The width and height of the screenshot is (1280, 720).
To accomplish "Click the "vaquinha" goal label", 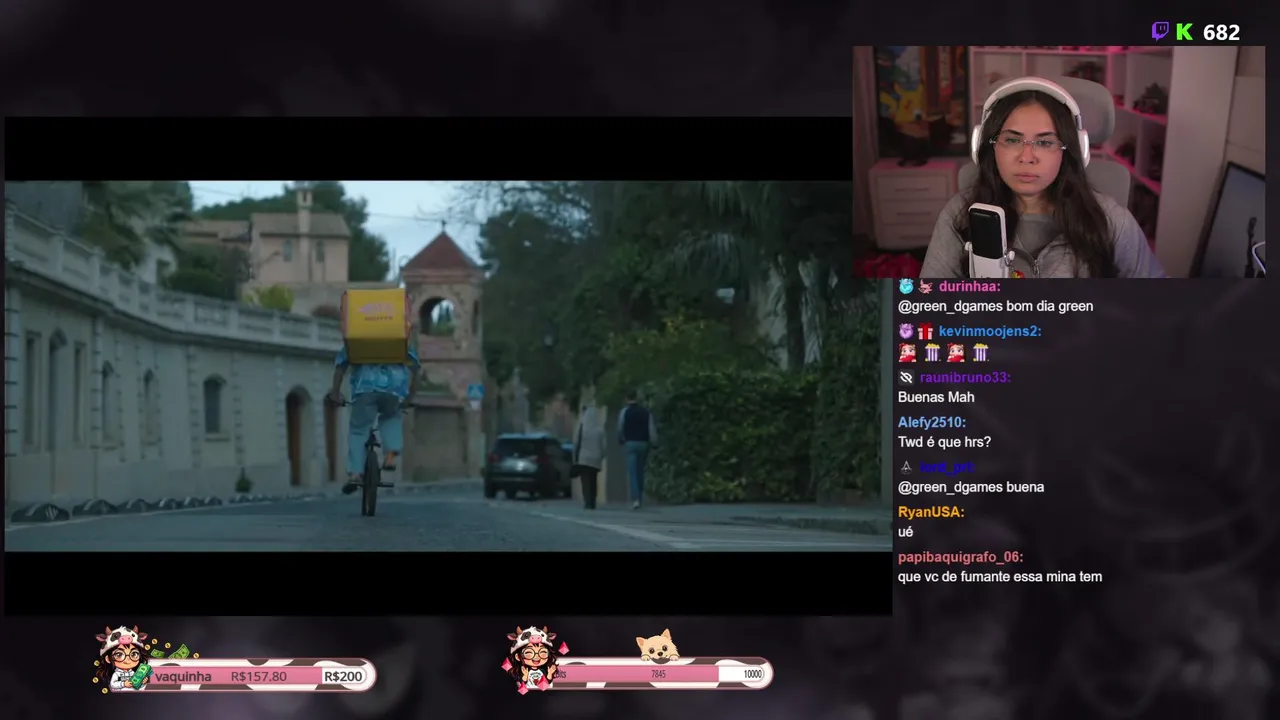I will pyautogui.click(x=183, y=677).
